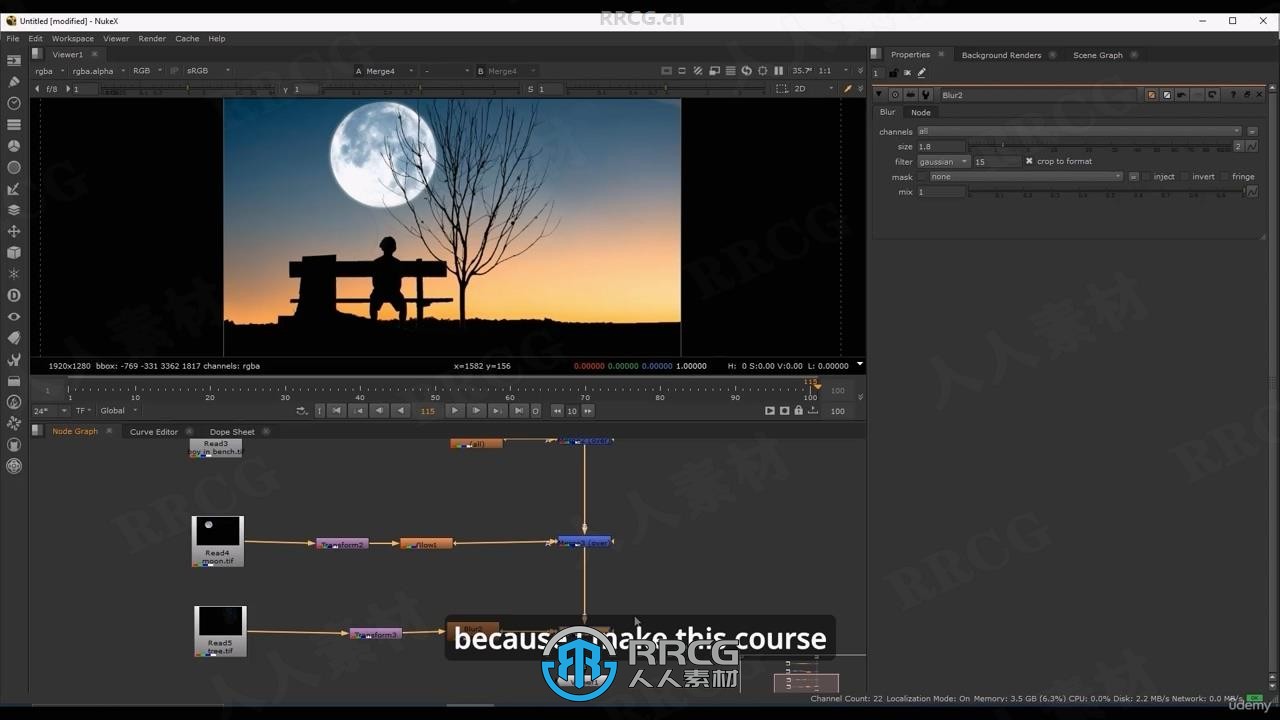
Task: Play forward in the viewer timeline
Action: (x=454, y=411)
